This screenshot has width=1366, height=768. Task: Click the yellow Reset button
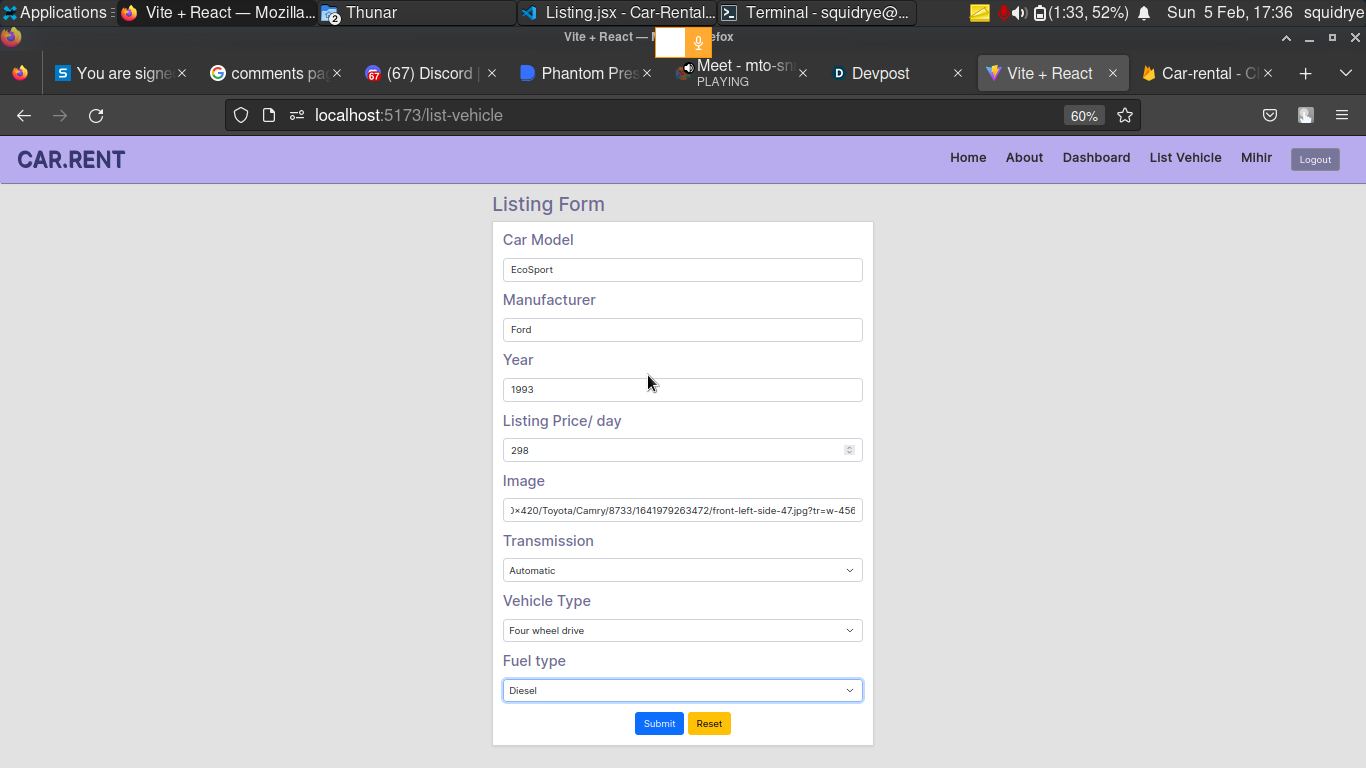pyautogui.click(x=709, y=724)
